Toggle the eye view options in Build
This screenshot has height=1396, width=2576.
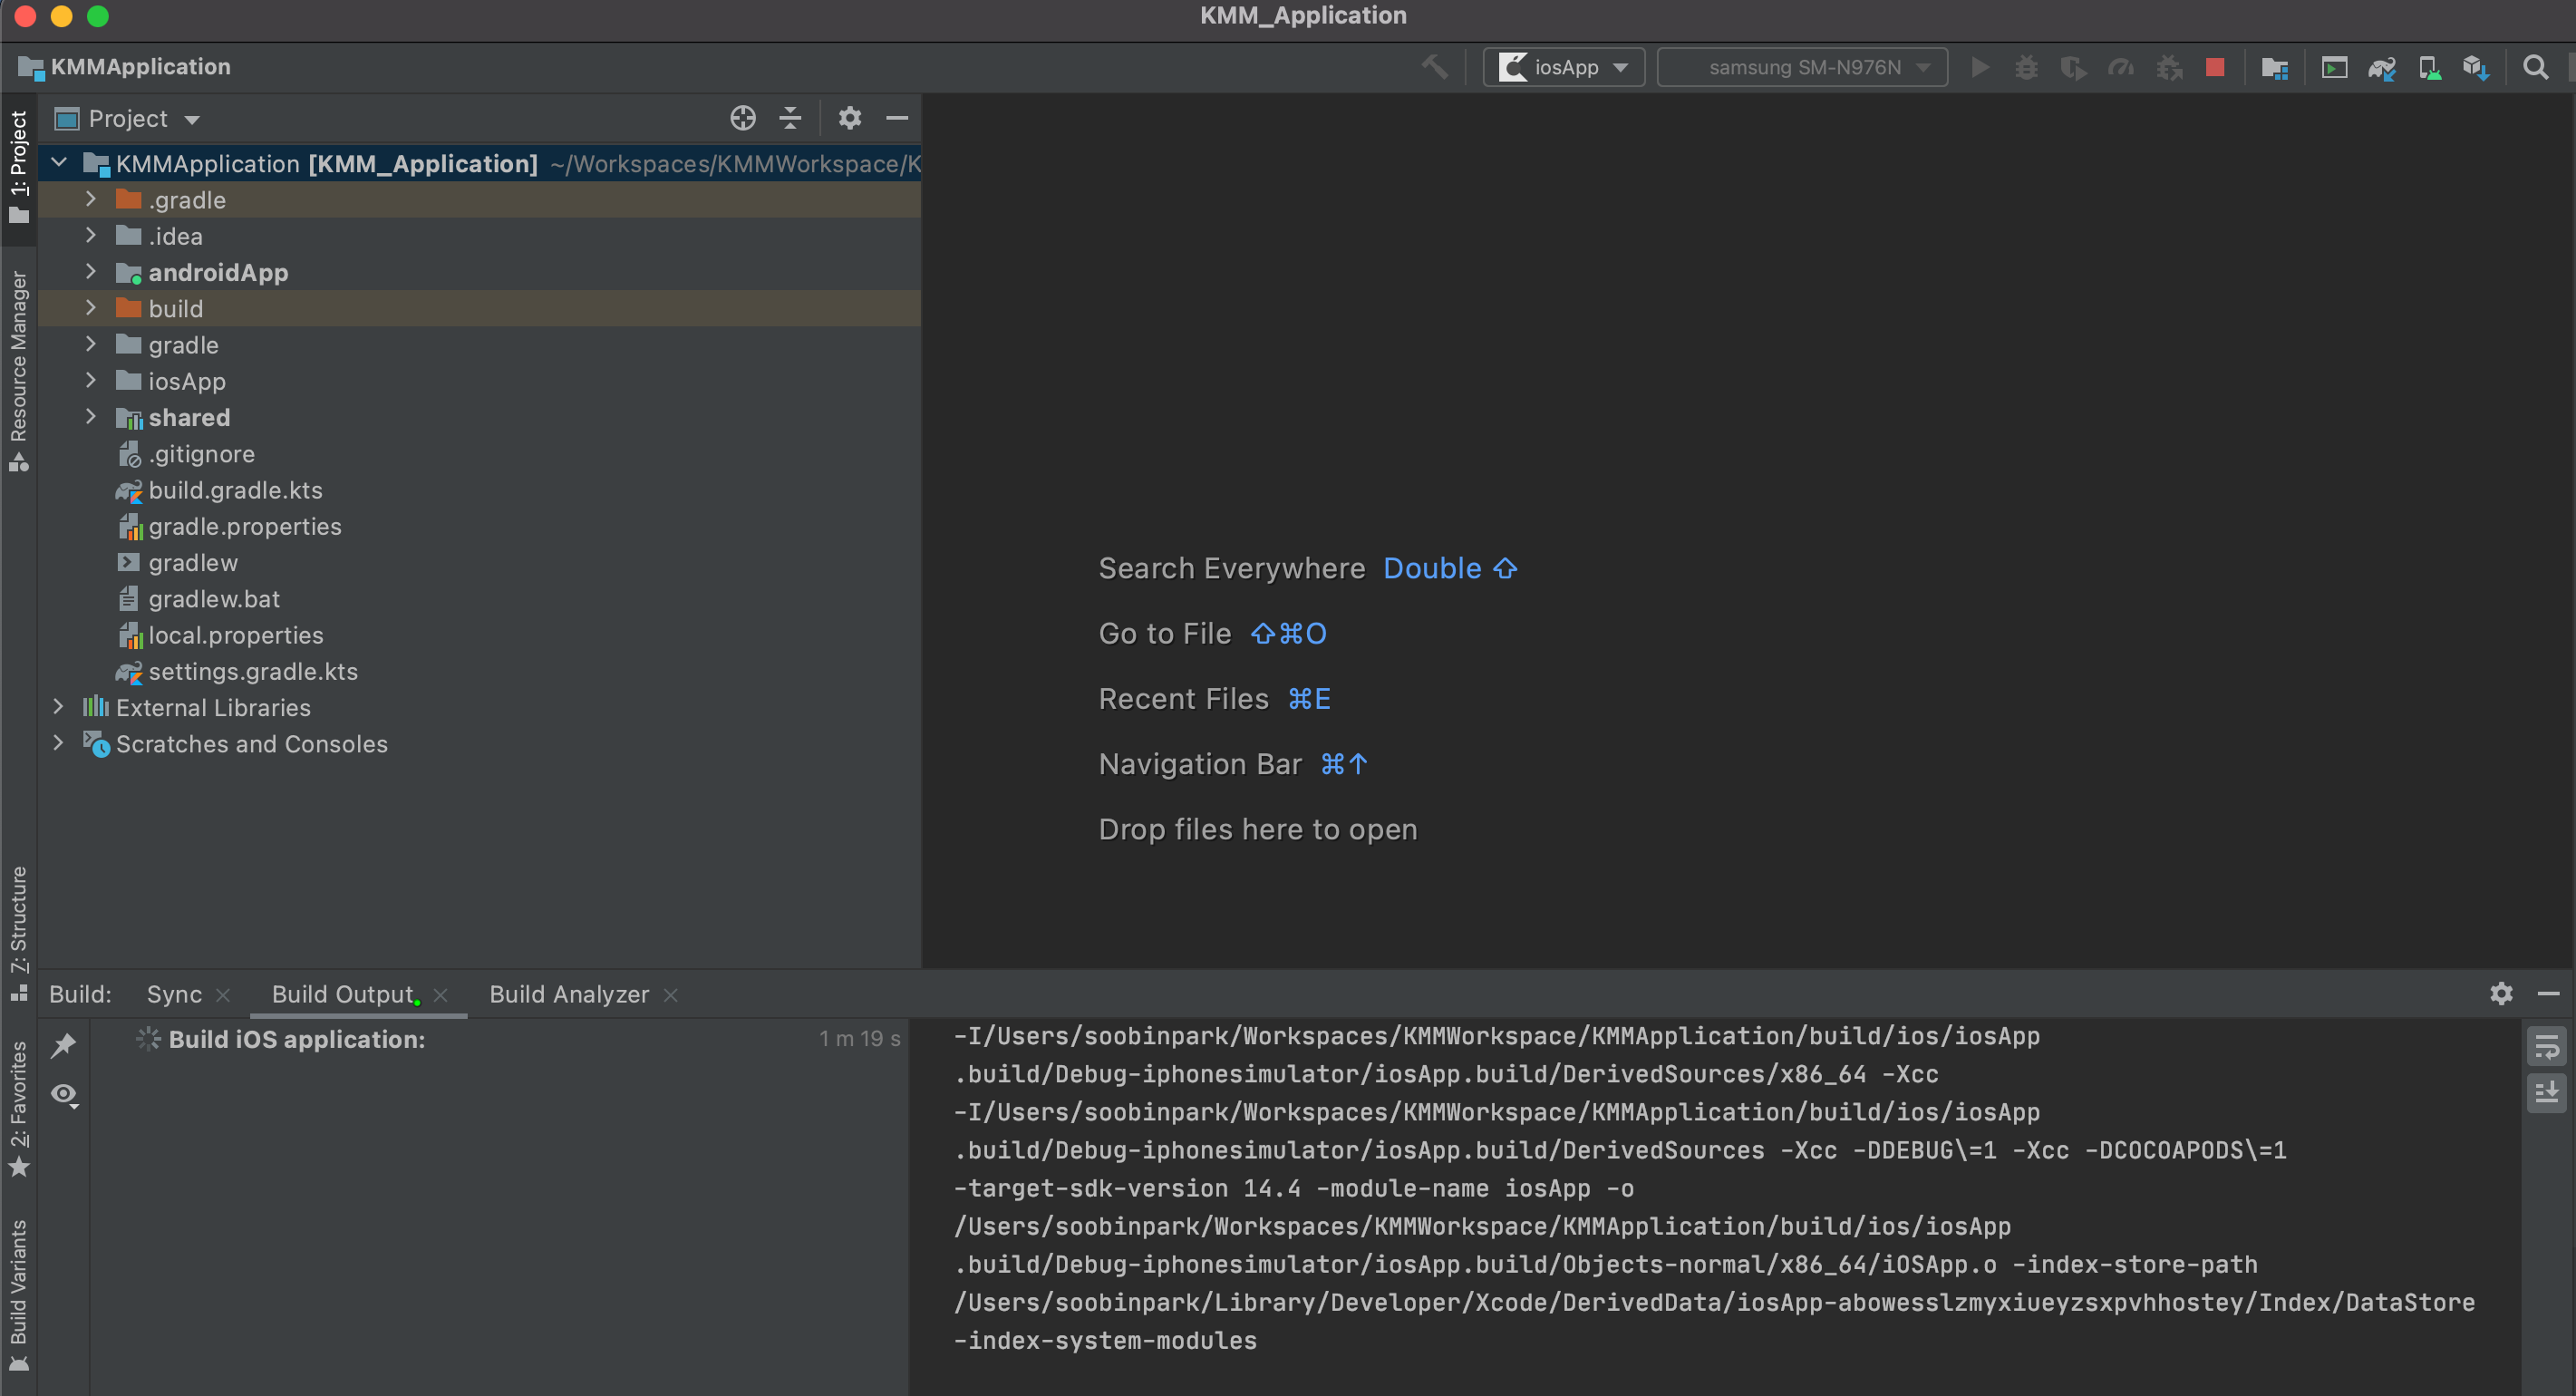tap(64, 1094)
